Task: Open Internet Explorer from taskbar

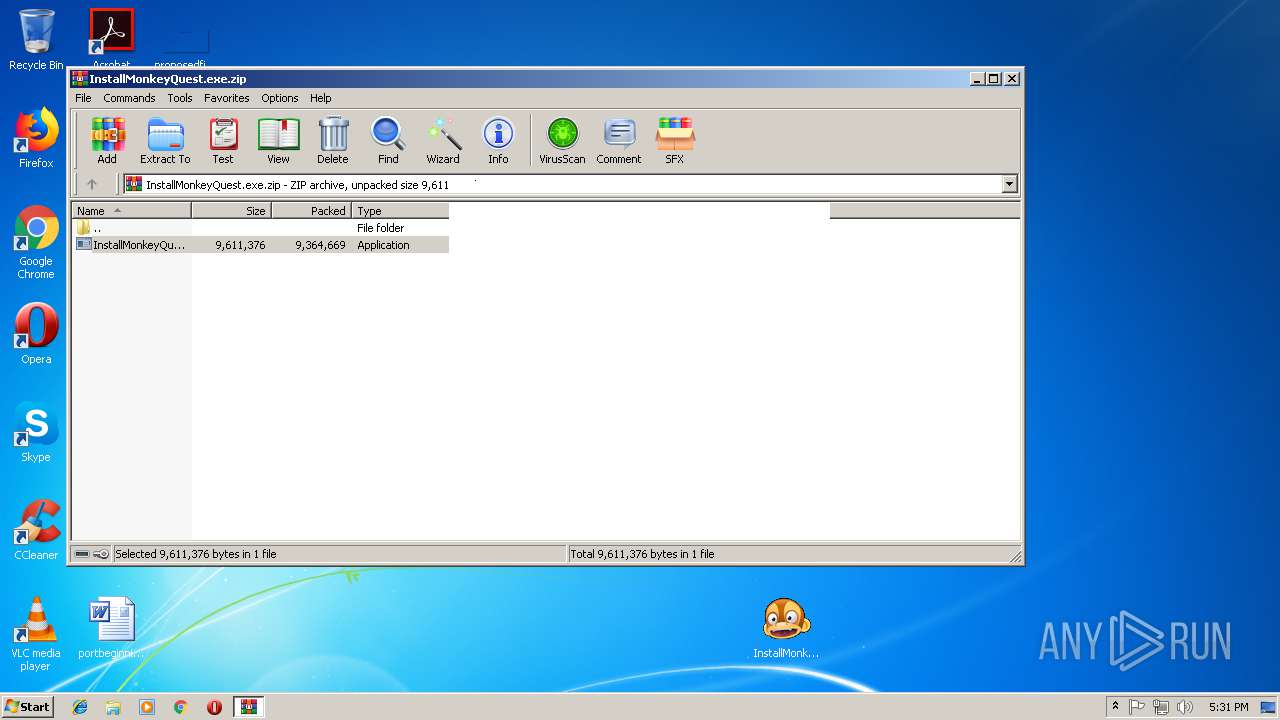Action: click(80, 707)
